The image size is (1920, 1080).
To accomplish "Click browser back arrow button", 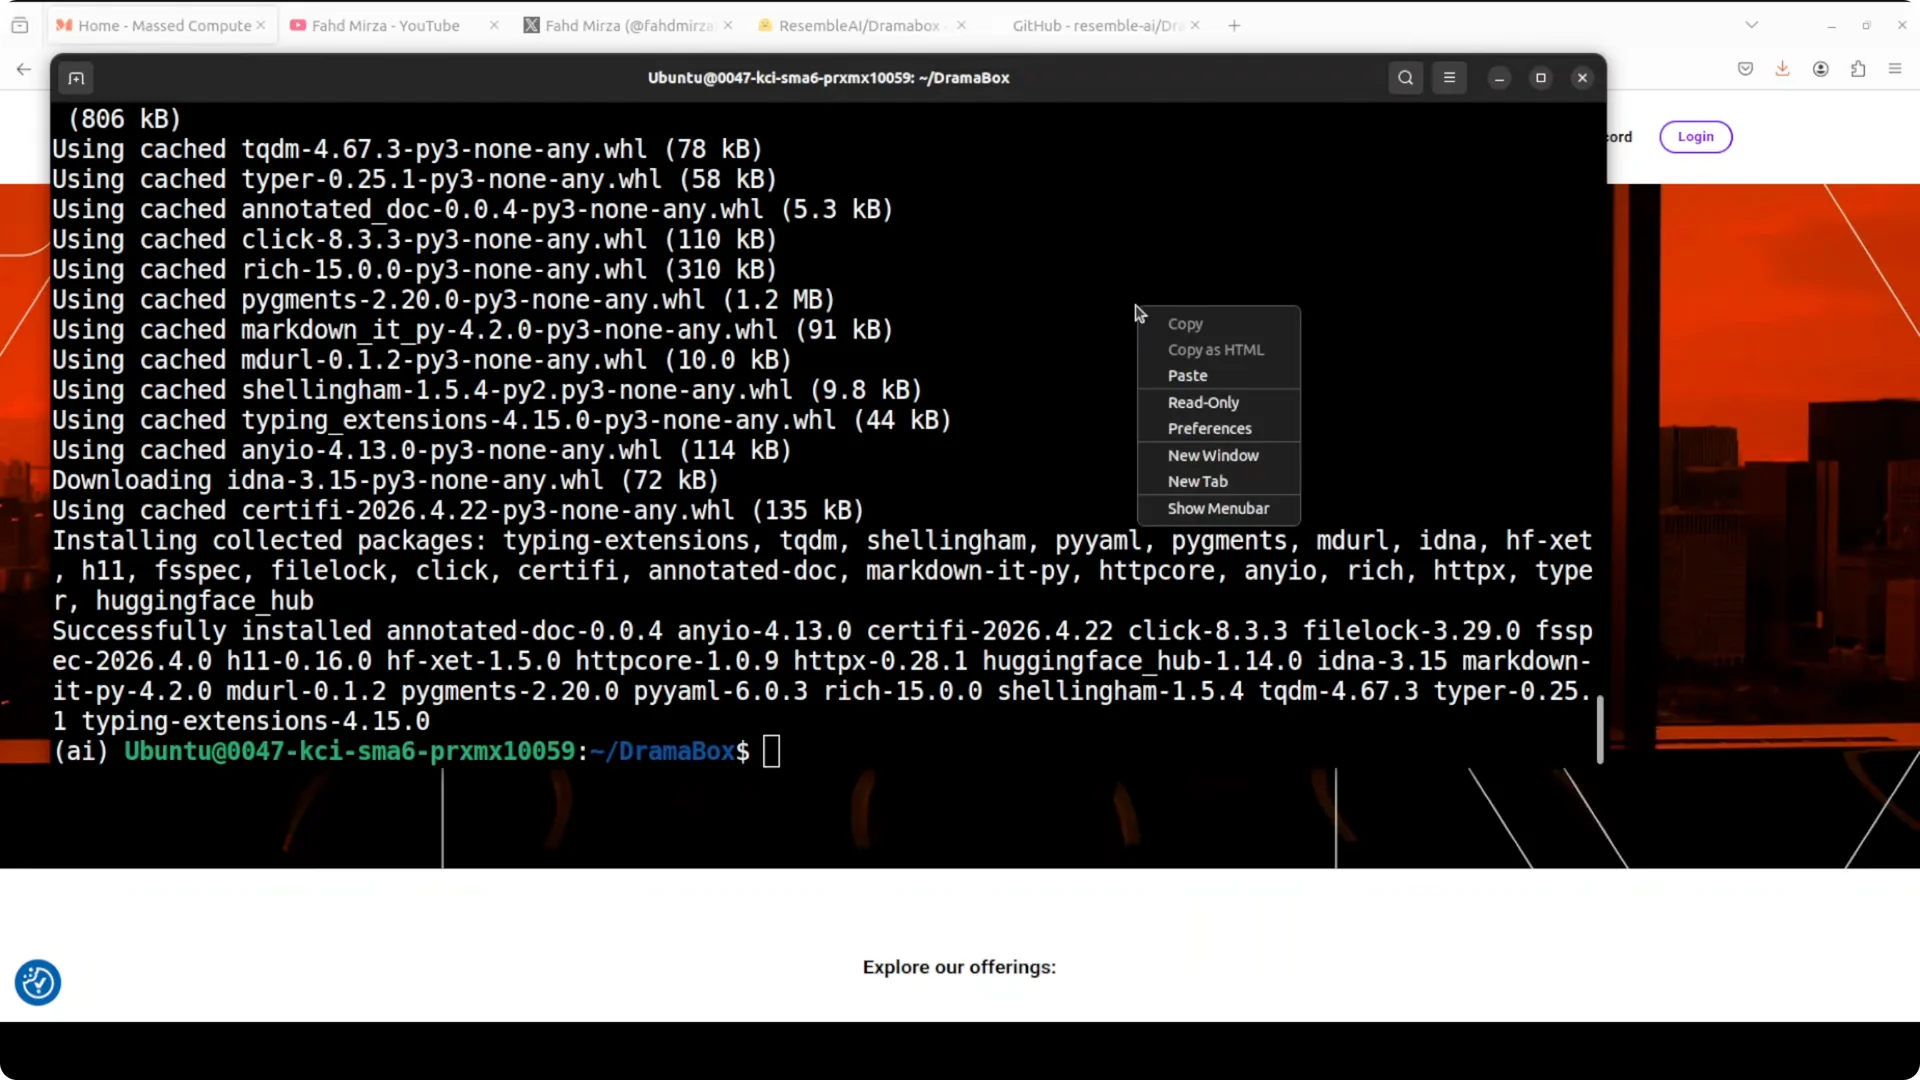I will pyautogui.click(x=24, y=69).
